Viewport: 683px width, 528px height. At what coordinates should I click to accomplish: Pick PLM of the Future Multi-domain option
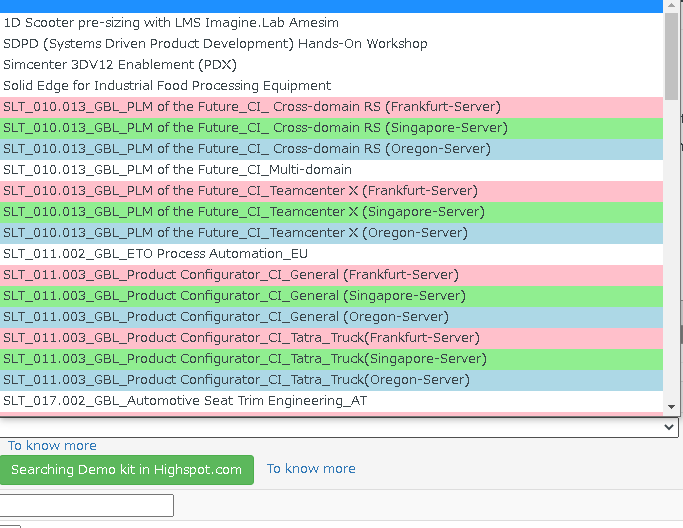pyautogui.click(x=177, y=169)
